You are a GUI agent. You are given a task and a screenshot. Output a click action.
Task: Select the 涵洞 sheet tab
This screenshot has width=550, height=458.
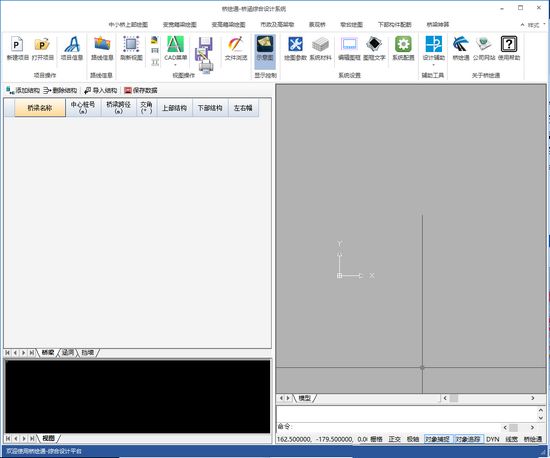point(68,352)
